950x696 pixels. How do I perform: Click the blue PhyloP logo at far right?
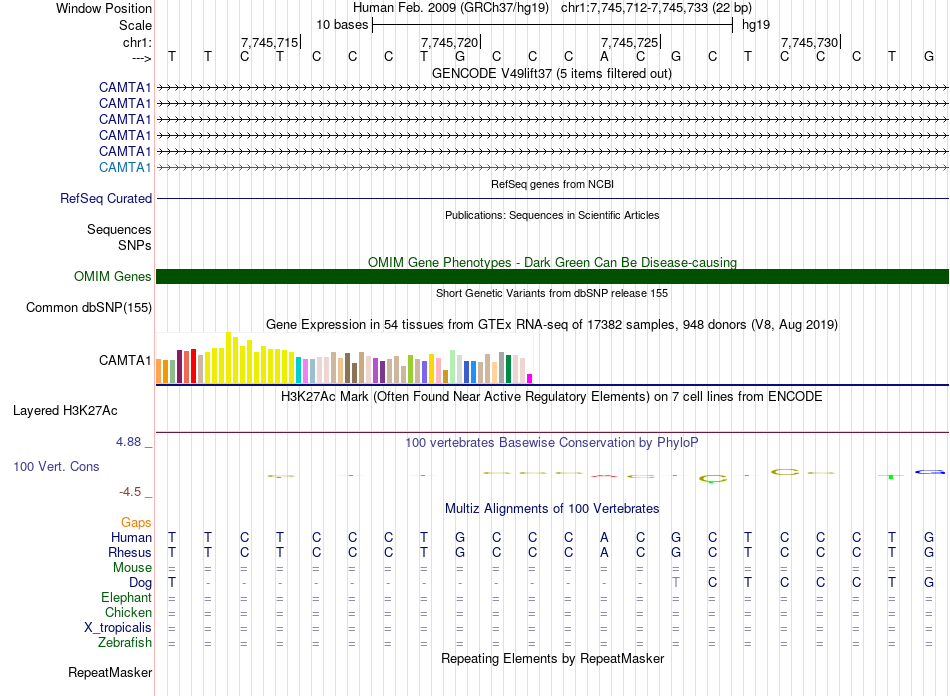click(931, 471)
